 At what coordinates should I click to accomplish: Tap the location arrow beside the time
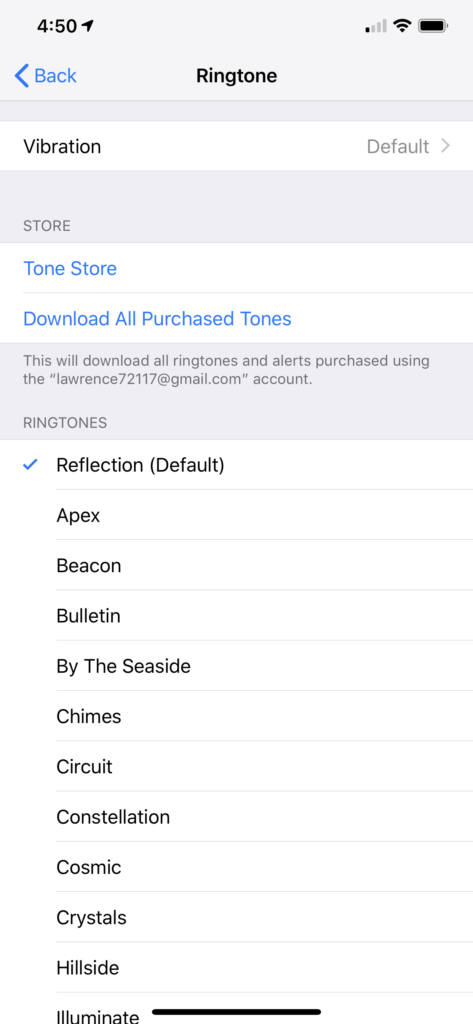pyautogui.click(x=88, y=26)
